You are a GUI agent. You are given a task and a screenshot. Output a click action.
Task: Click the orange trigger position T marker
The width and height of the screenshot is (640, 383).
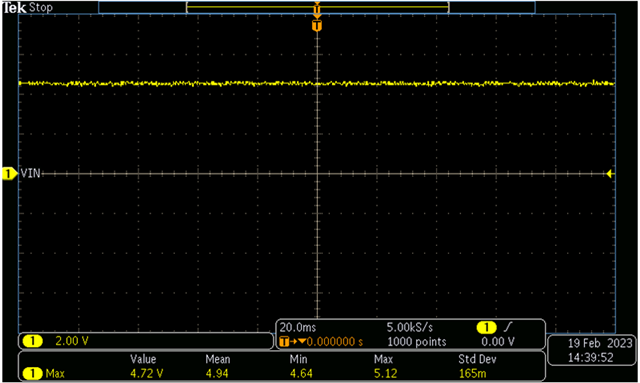point(317,26)
